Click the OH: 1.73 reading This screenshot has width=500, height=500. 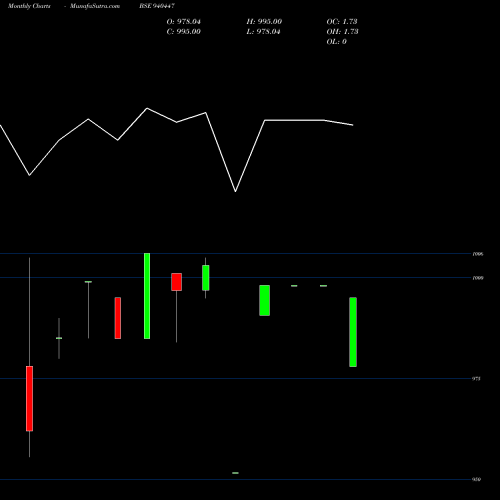tap(342, 32)
